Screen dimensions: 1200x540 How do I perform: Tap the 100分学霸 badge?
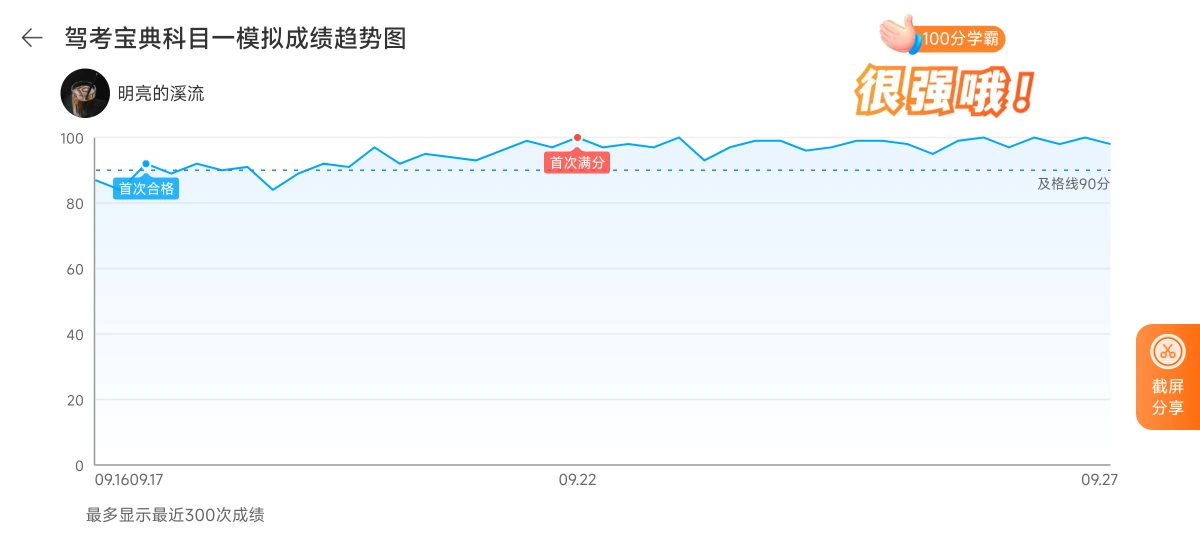pyautogui.click(x=960, y=39)
